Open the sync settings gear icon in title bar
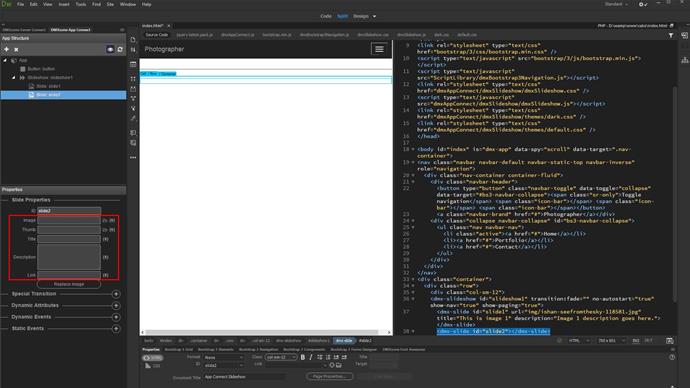690x388 pixels. pyautogui.click(x=642, y=4)
